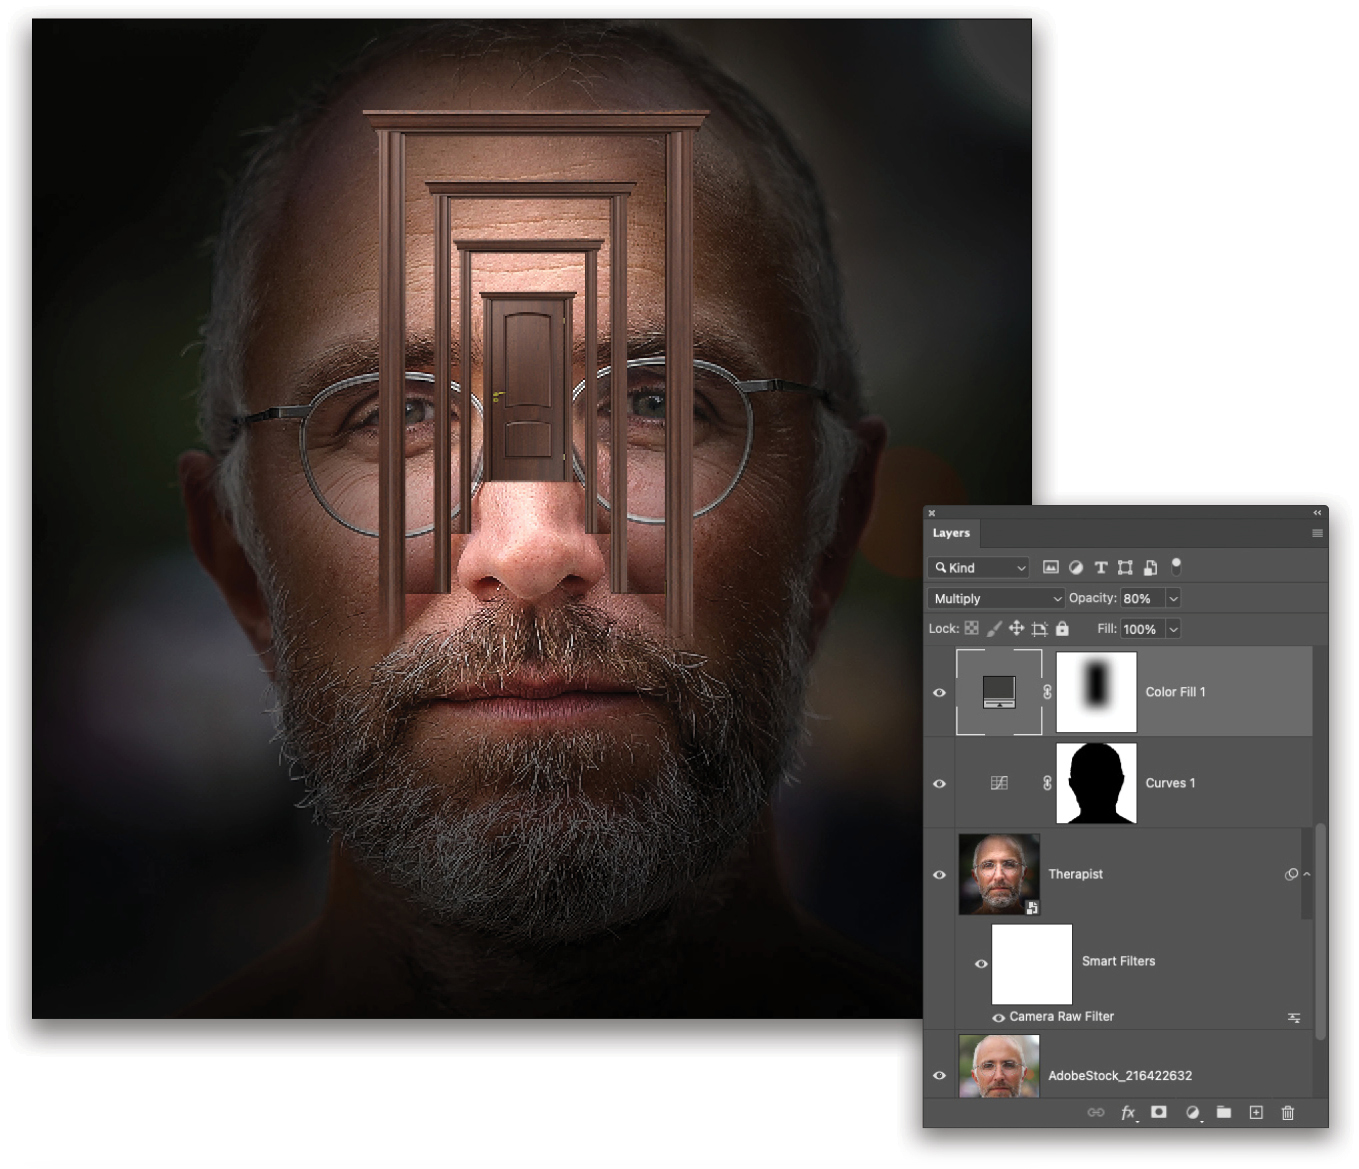Open the Layers panel flyout menu
The height and width of the screenshot is (1169, 1359).
pos(1317,533)
